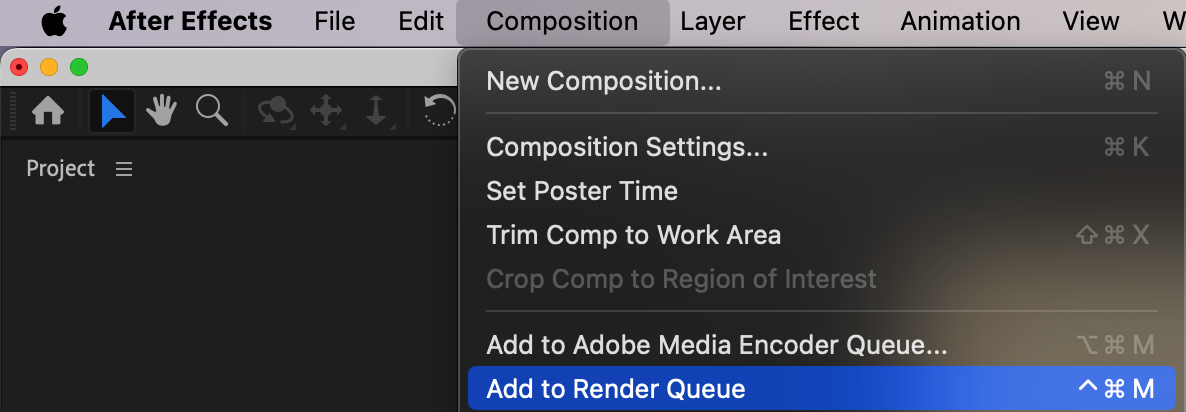Open the Effect menu
This screenshot has width=1186, height=412.
(x=823, y=22)
